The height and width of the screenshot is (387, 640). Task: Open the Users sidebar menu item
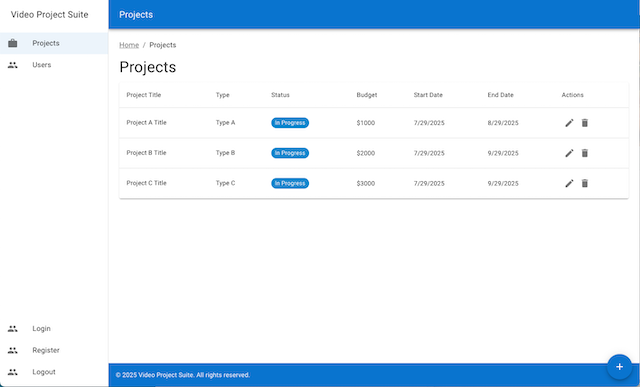click(x=54, y=65)
